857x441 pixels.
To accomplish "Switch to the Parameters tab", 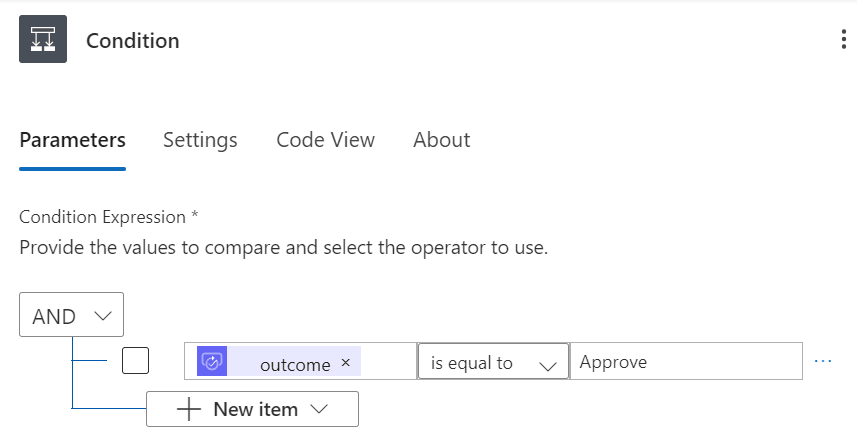I will [72, 140].
